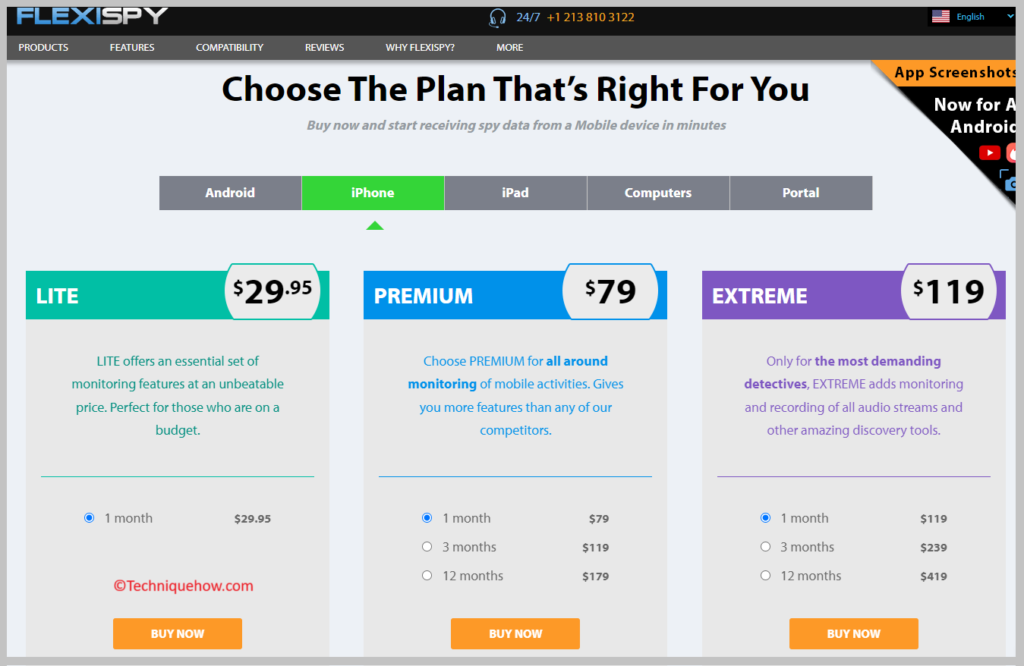Click BUY NOW for the Extreme plan

(854, 633)
